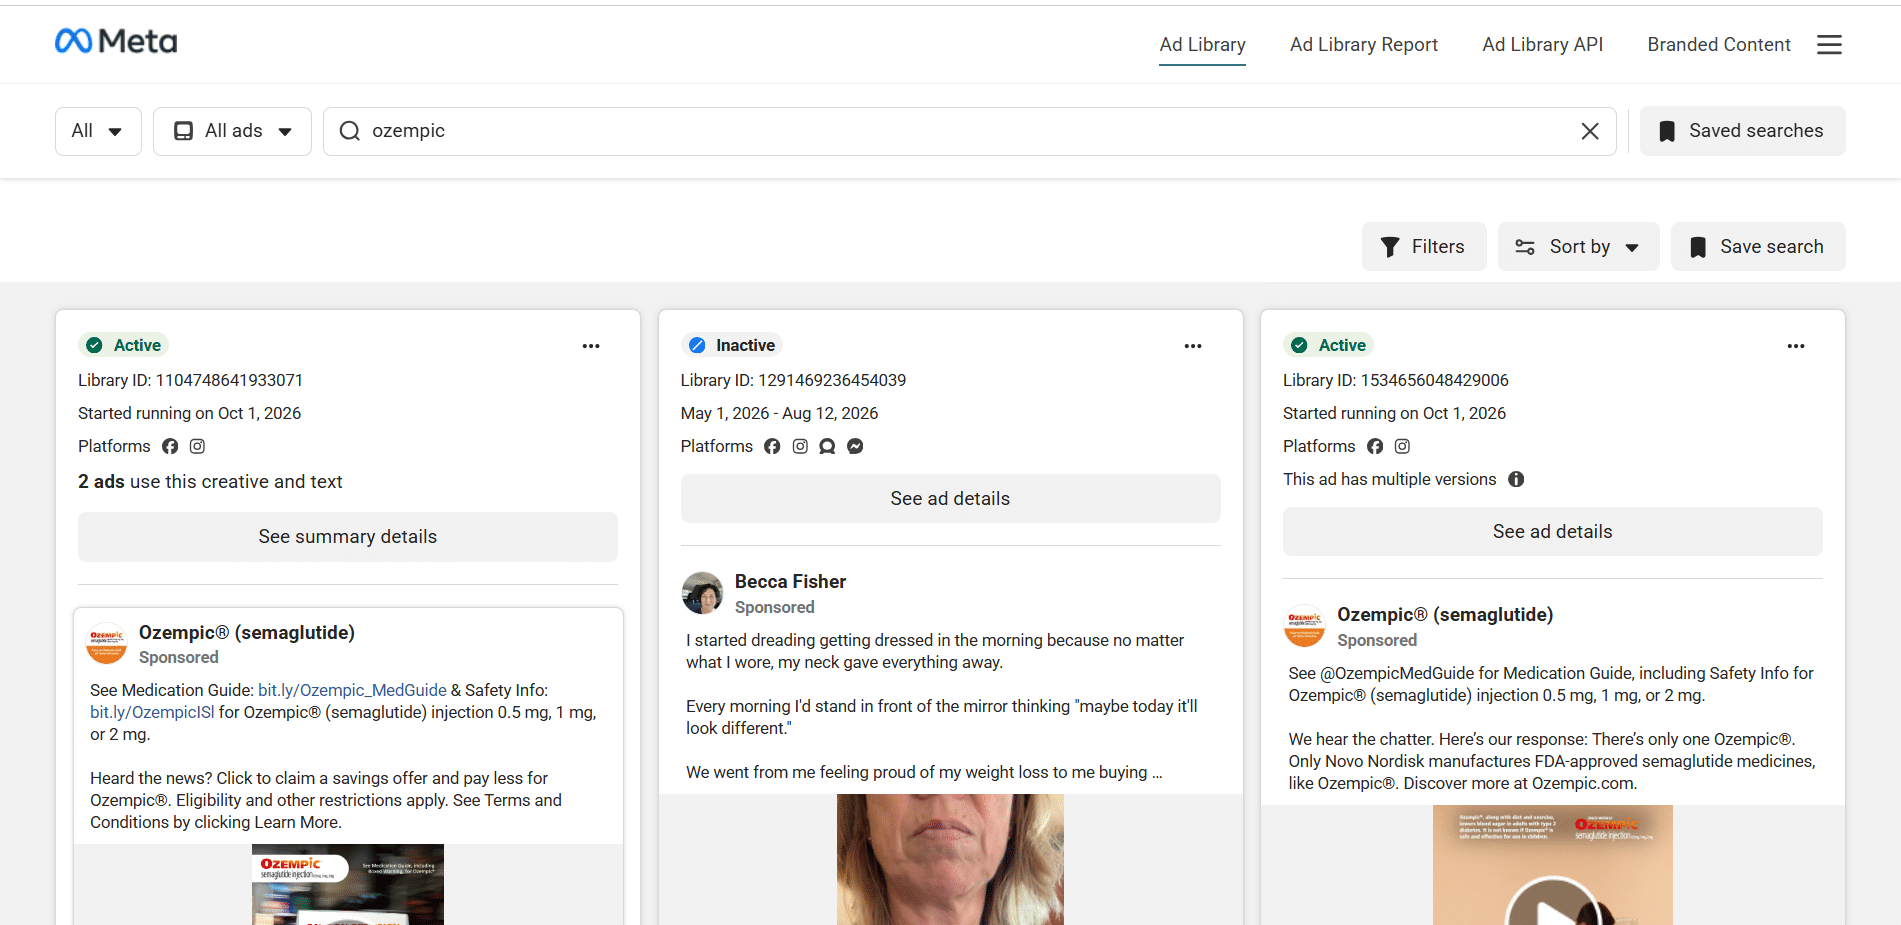This screenshot has height=925, width=1901.
Task: Click See ad details on ad 1534656048429006
Action: pyautogui.click(x=1552, y=532)
